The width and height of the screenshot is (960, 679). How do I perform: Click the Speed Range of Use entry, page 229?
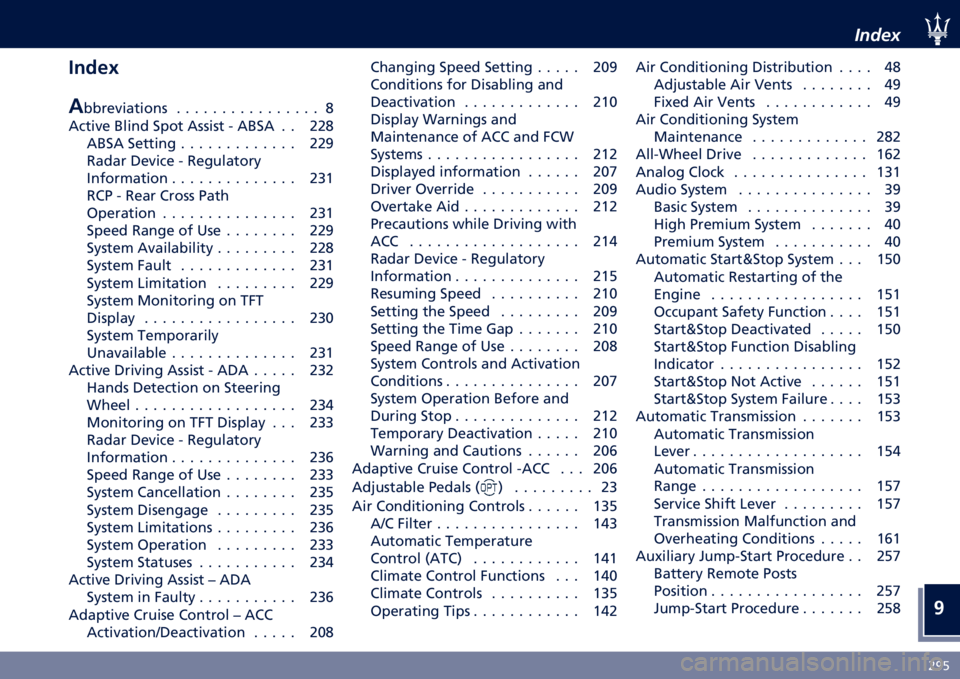pyautogui.click(x=210, y=231)
